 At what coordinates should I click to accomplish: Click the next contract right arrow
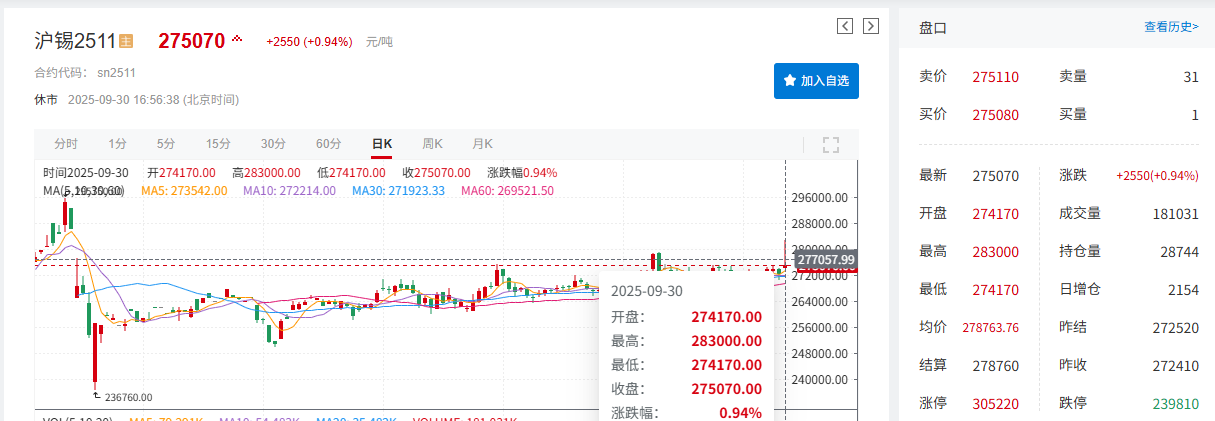871,26
